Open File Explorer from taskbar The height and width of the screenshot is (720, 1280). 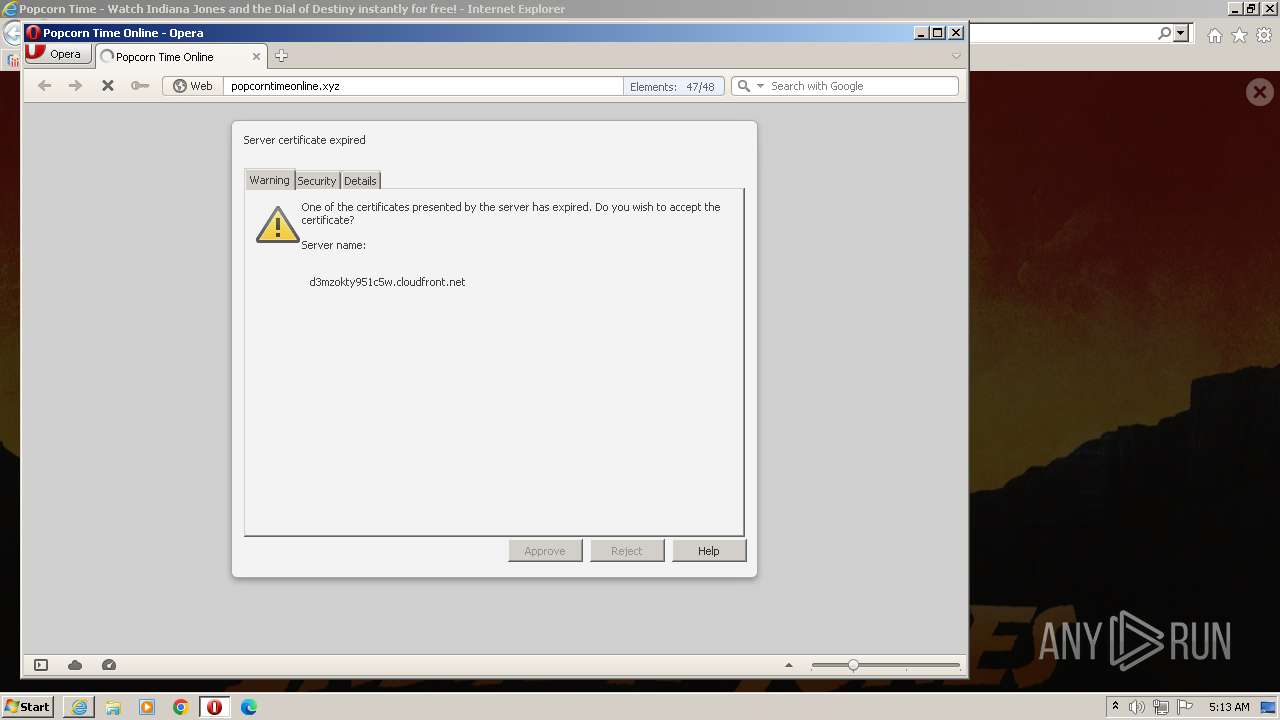click(x=113, y=707)
